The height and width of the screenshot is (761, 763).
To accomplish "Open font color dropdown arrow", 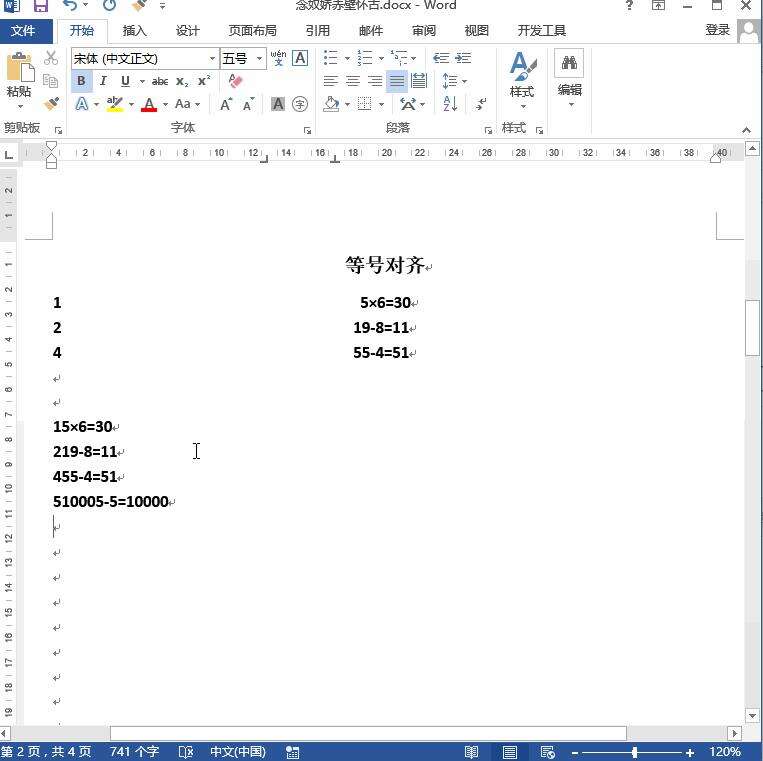I will (165, 104).
